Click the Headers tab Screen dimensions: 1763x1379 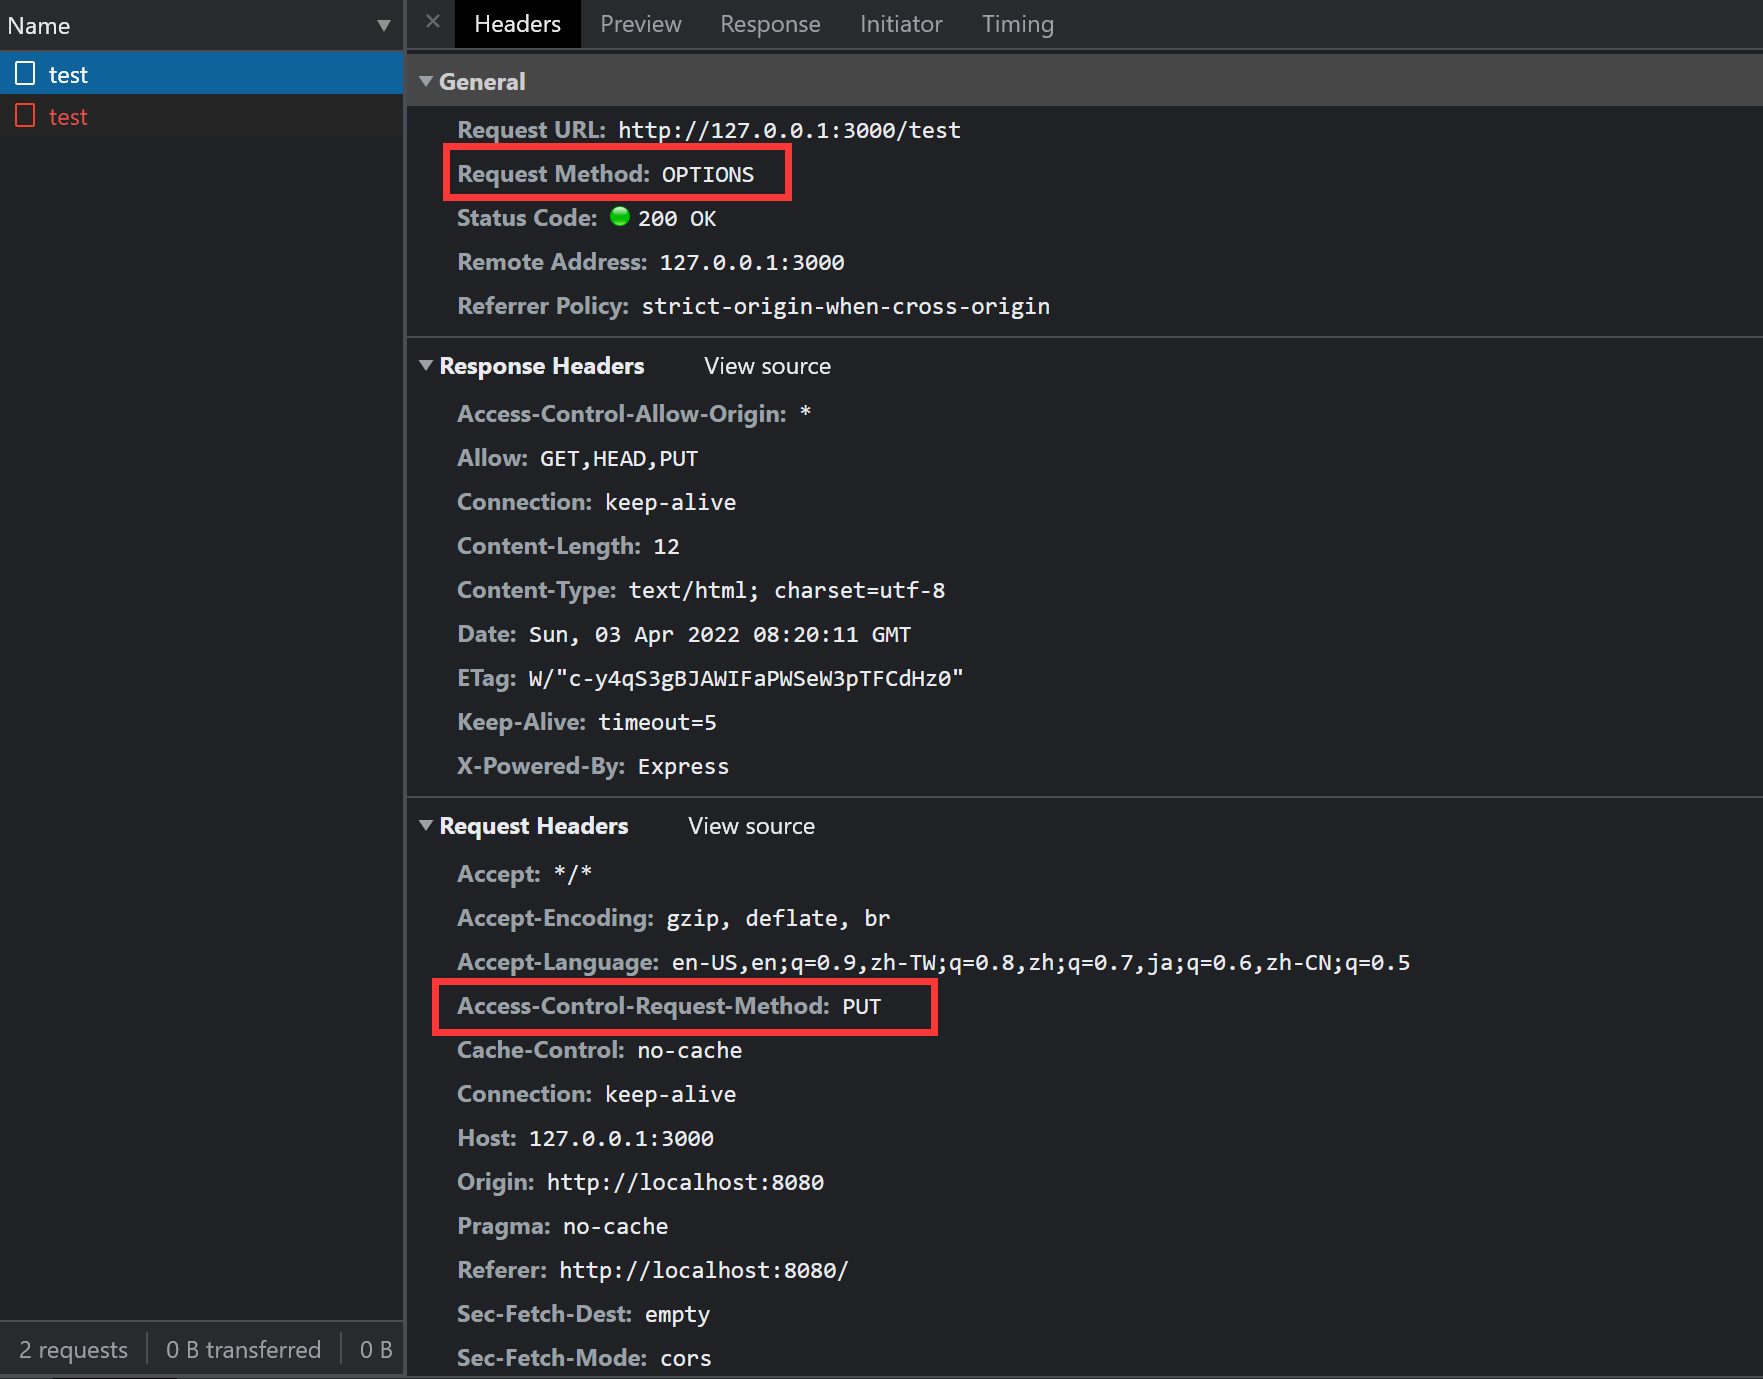point(517,24)
